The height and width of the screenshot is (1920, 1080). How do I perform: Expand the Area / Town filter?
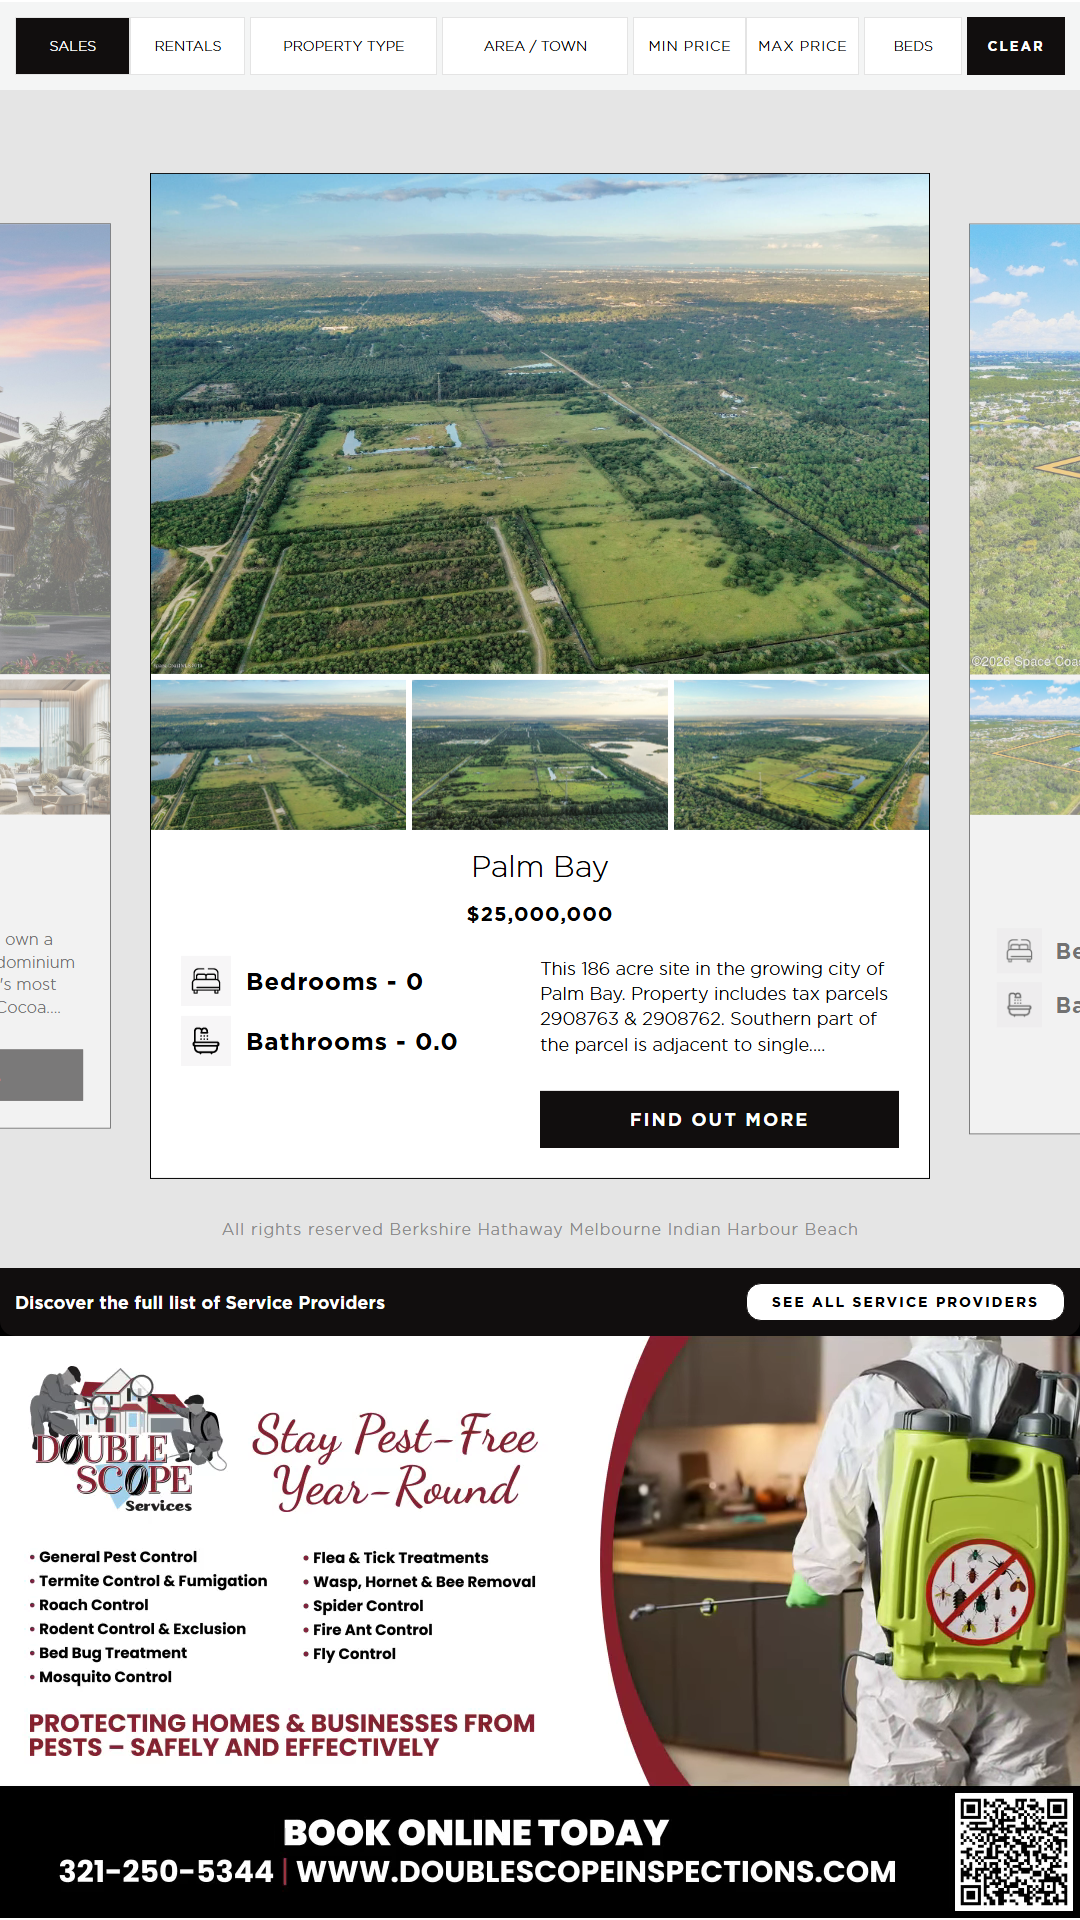click(535, 46)
